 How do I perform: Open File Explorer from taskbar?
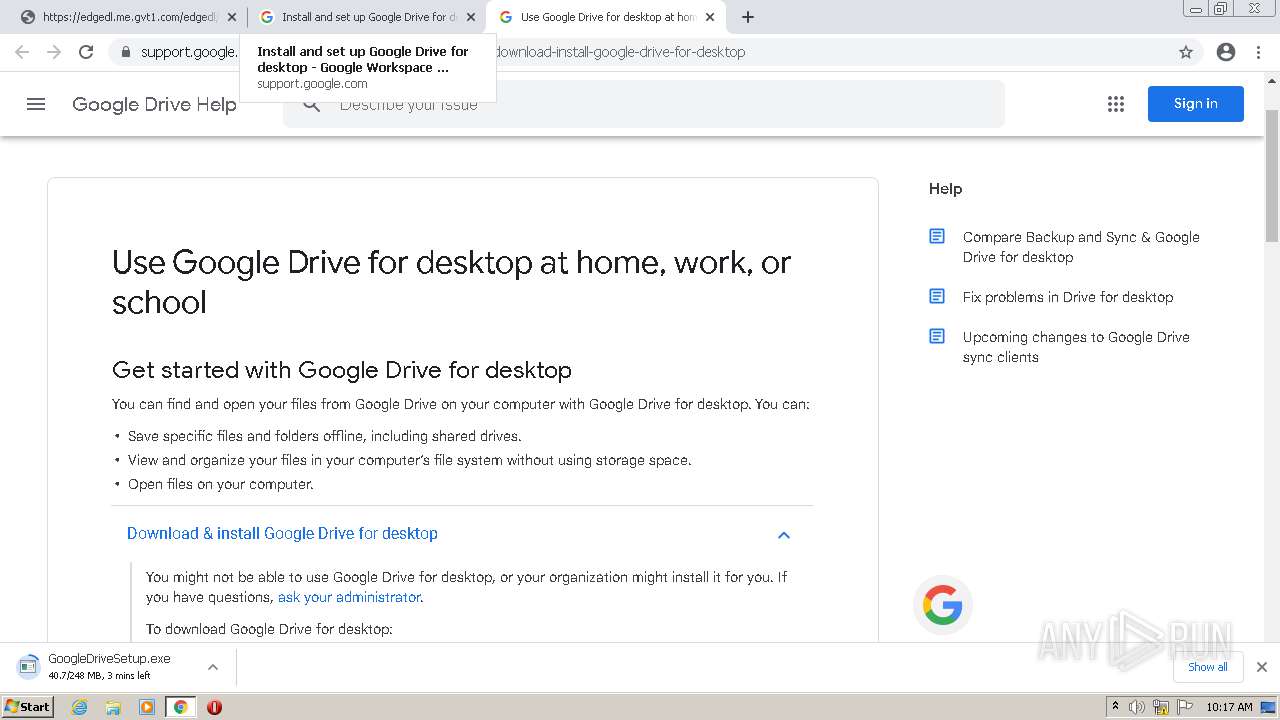click(113, 707)
